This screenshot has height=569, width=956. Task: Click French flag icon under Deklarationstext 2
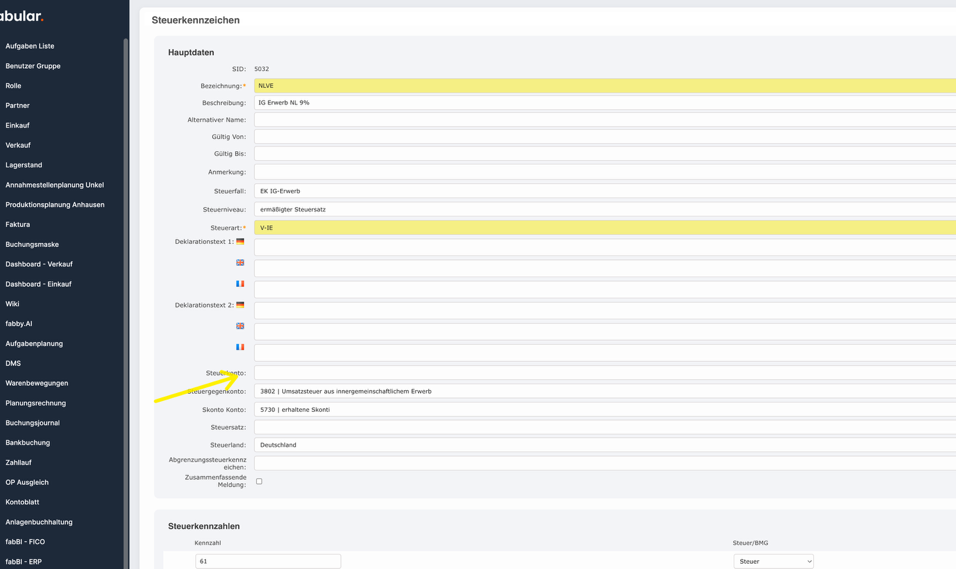[240, 347]
